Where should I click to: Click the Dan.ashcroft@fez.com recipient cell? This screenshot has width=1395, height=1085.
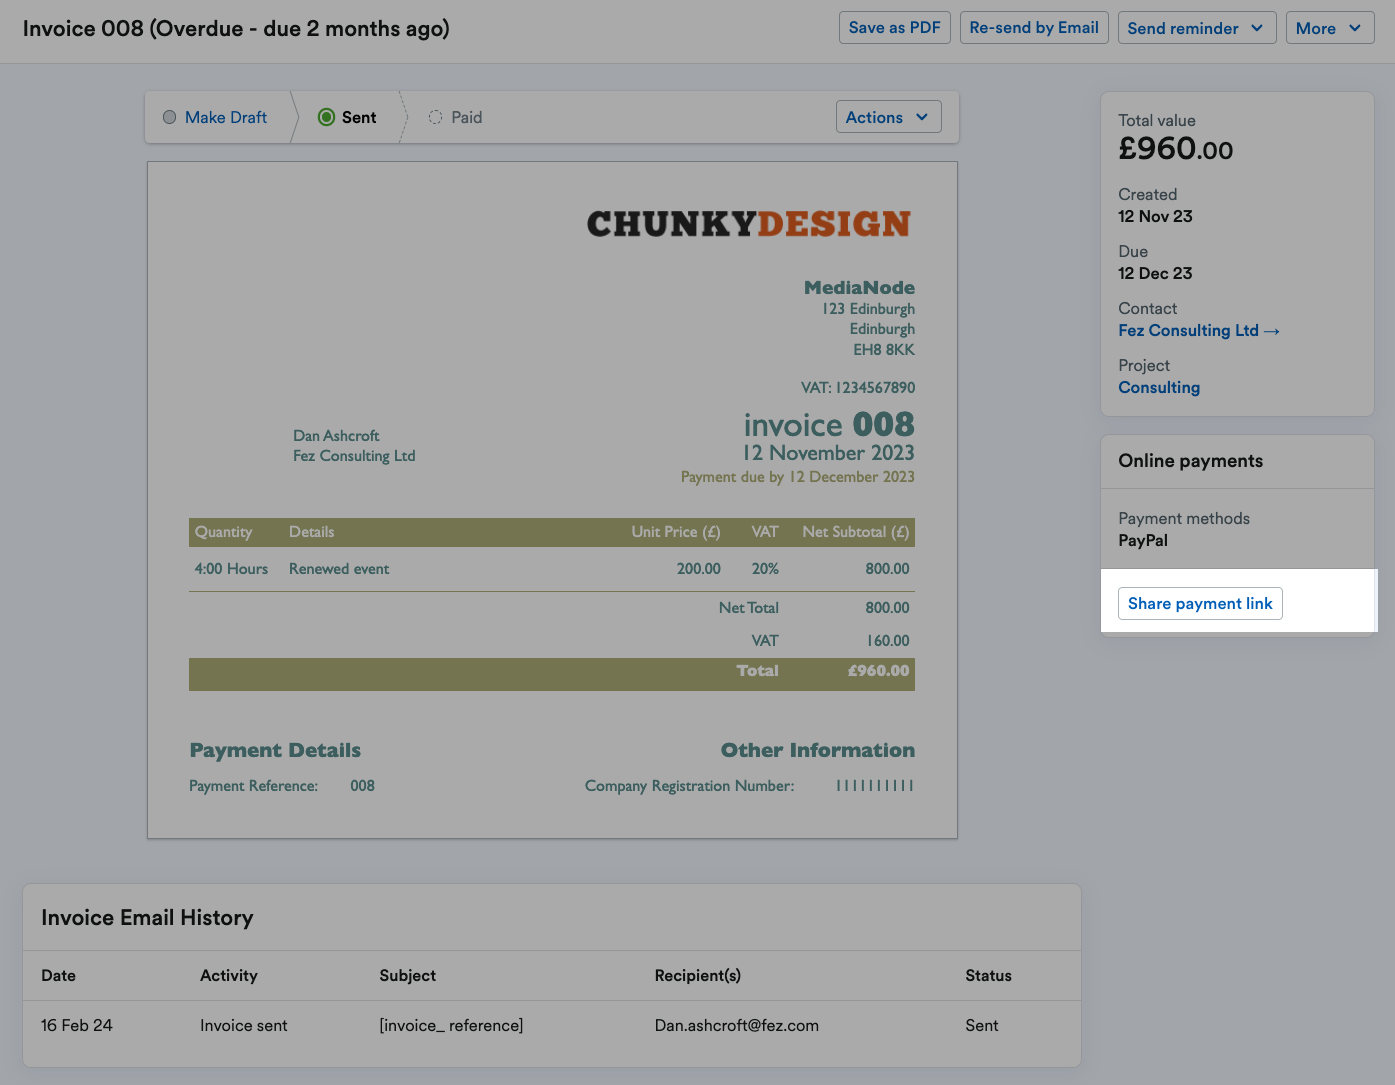(x=736, y=1025)
